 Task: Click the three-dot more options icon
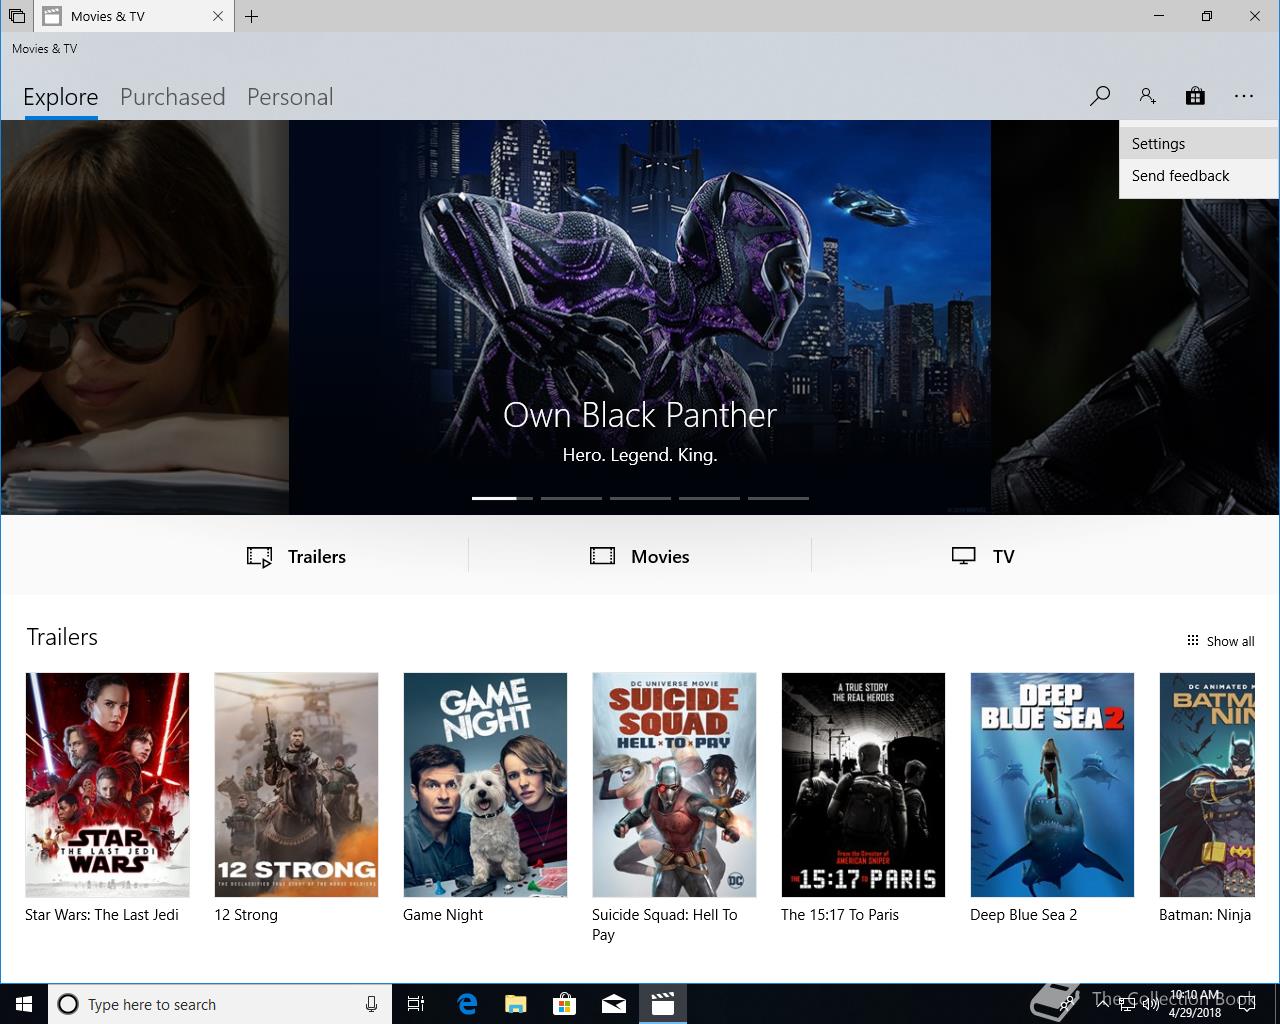tap(1244, 96)
